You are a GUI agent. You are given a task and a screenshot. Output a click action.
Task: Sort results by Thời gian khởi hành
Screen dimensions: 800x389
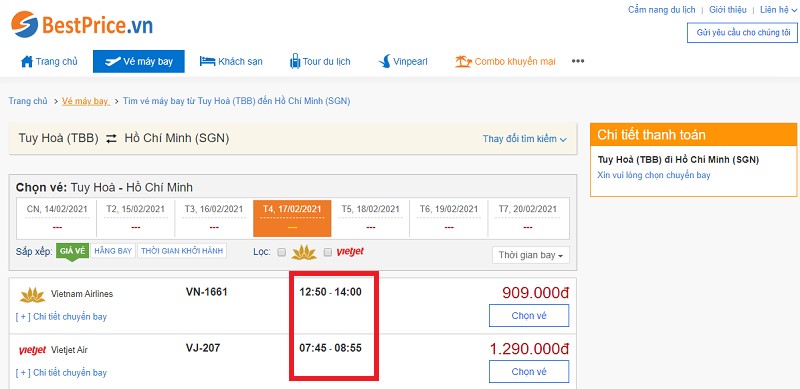point(182,251)
